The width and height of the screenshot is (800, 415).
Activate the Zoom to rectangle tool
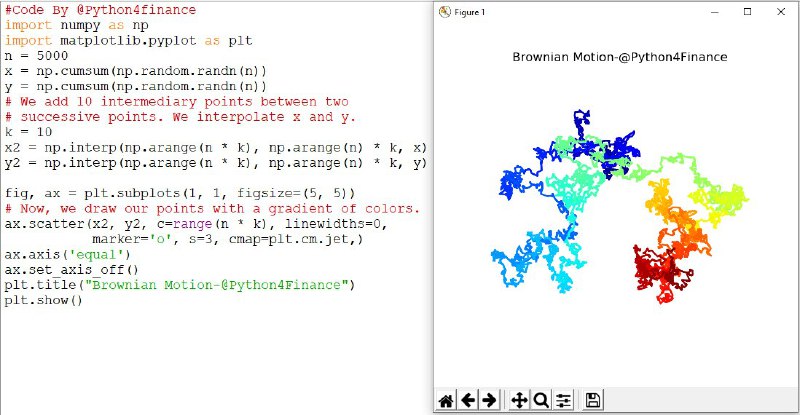click(x=541, y=400)
